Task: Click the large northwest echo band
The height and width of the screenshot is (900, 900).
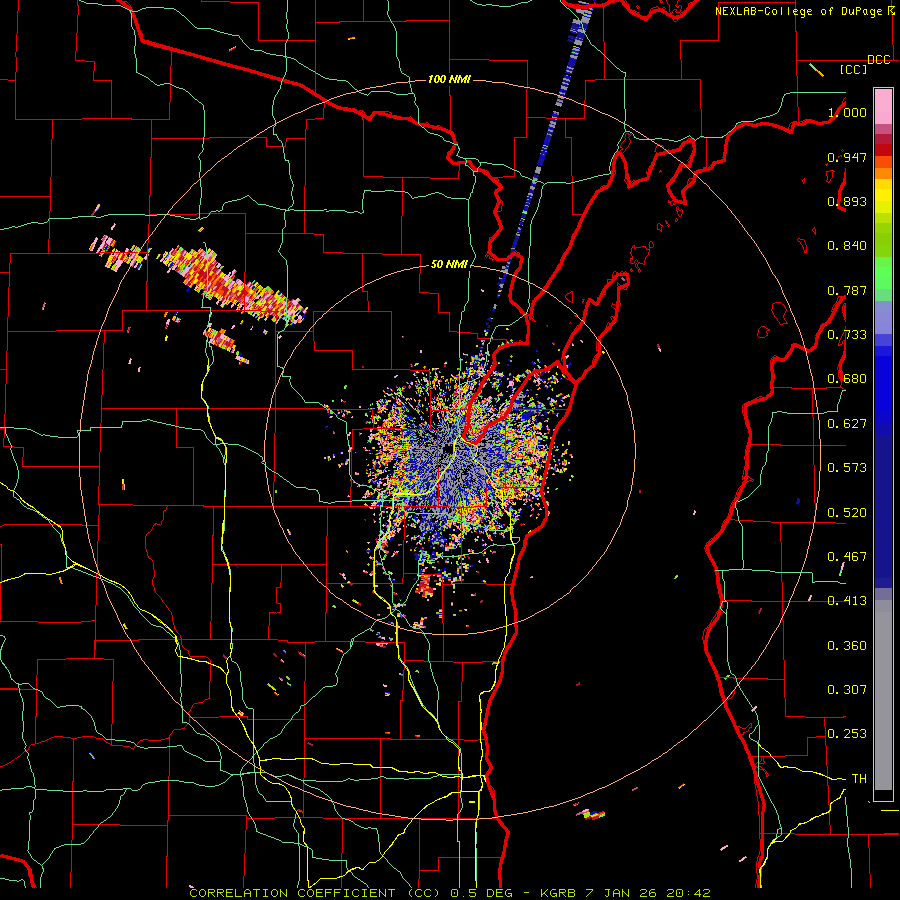Action: click(232, 284)
